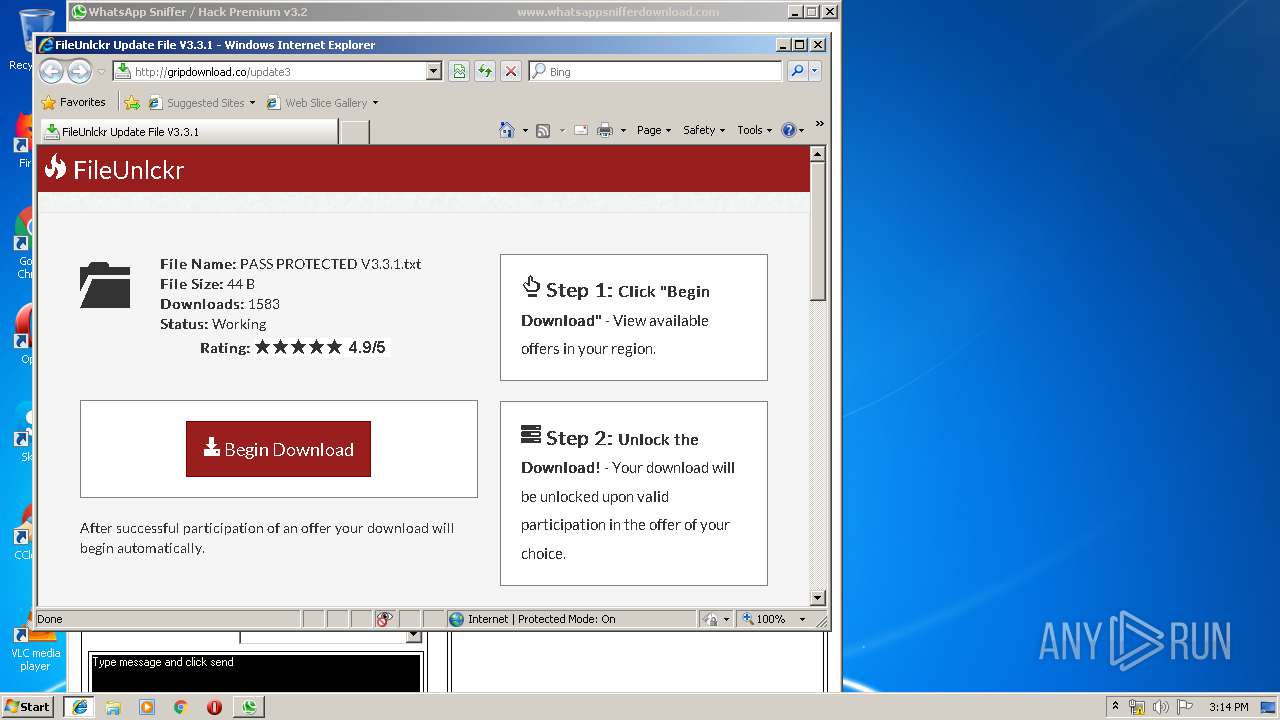Click the privacy report eye icon in status bar

pyautogui.click(x=384, y=619)
